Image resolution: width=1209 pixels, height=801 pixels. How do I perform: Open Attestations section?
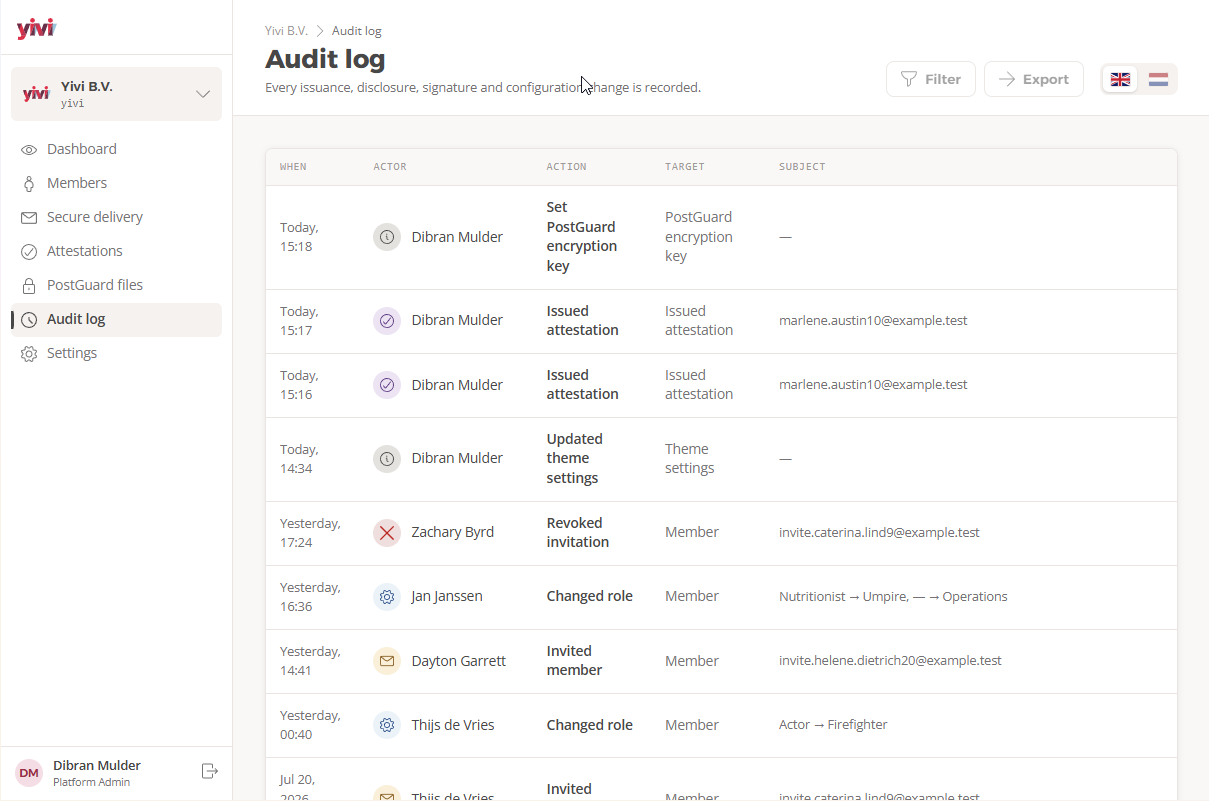(116, 251)
